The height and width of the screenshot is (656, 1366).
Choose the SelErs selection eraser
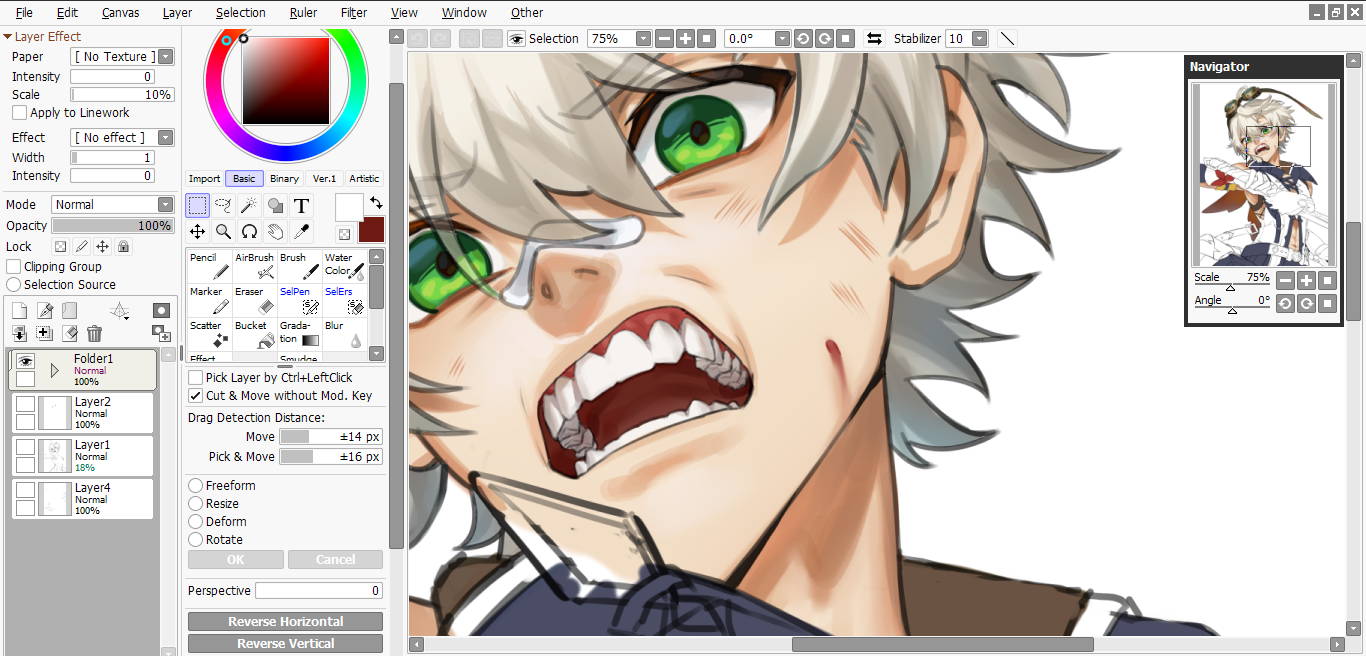344,299
